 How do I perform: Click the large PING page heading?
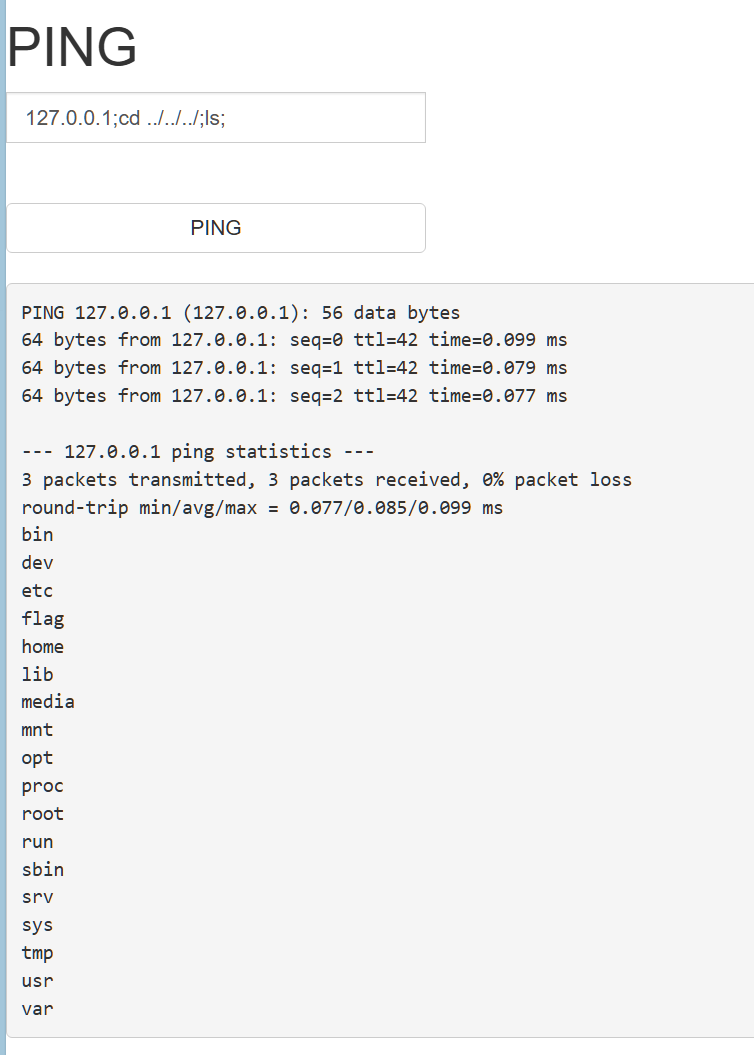[72, 47]
